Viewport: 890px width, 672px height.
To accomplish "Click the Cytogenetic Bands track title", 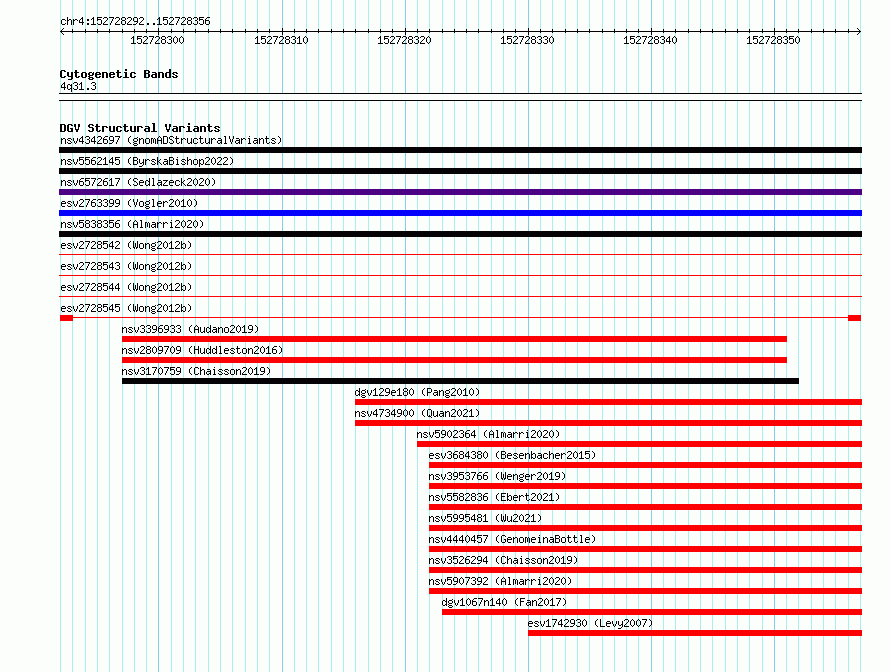I will pyautogui.click(x=119, y=74).
